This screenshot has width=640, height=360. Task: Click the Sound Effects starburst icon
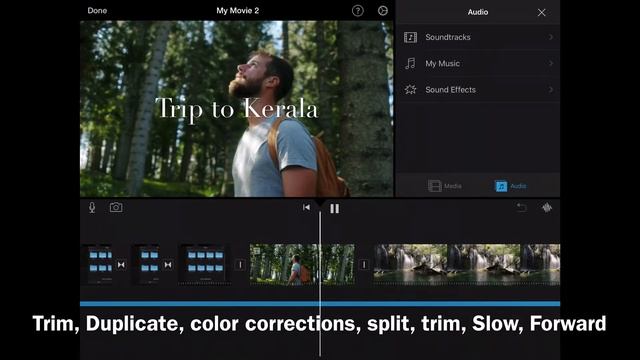[x=410, y=89]
